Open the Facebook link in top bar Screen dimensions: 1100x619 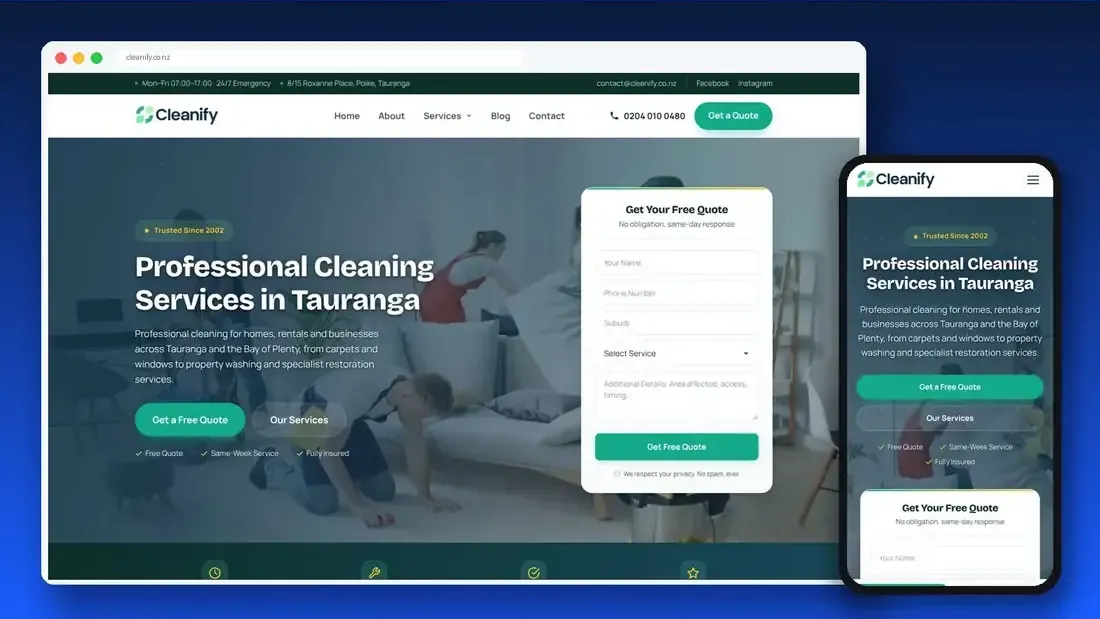(x=712, y=83)
